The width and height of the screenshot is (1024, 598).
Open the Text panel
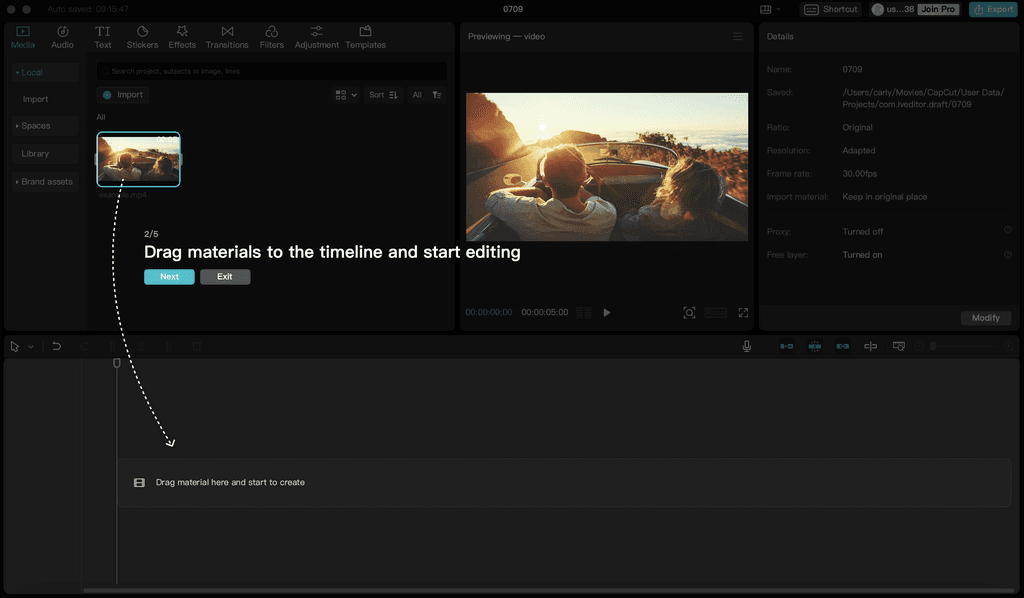(102, 37)
